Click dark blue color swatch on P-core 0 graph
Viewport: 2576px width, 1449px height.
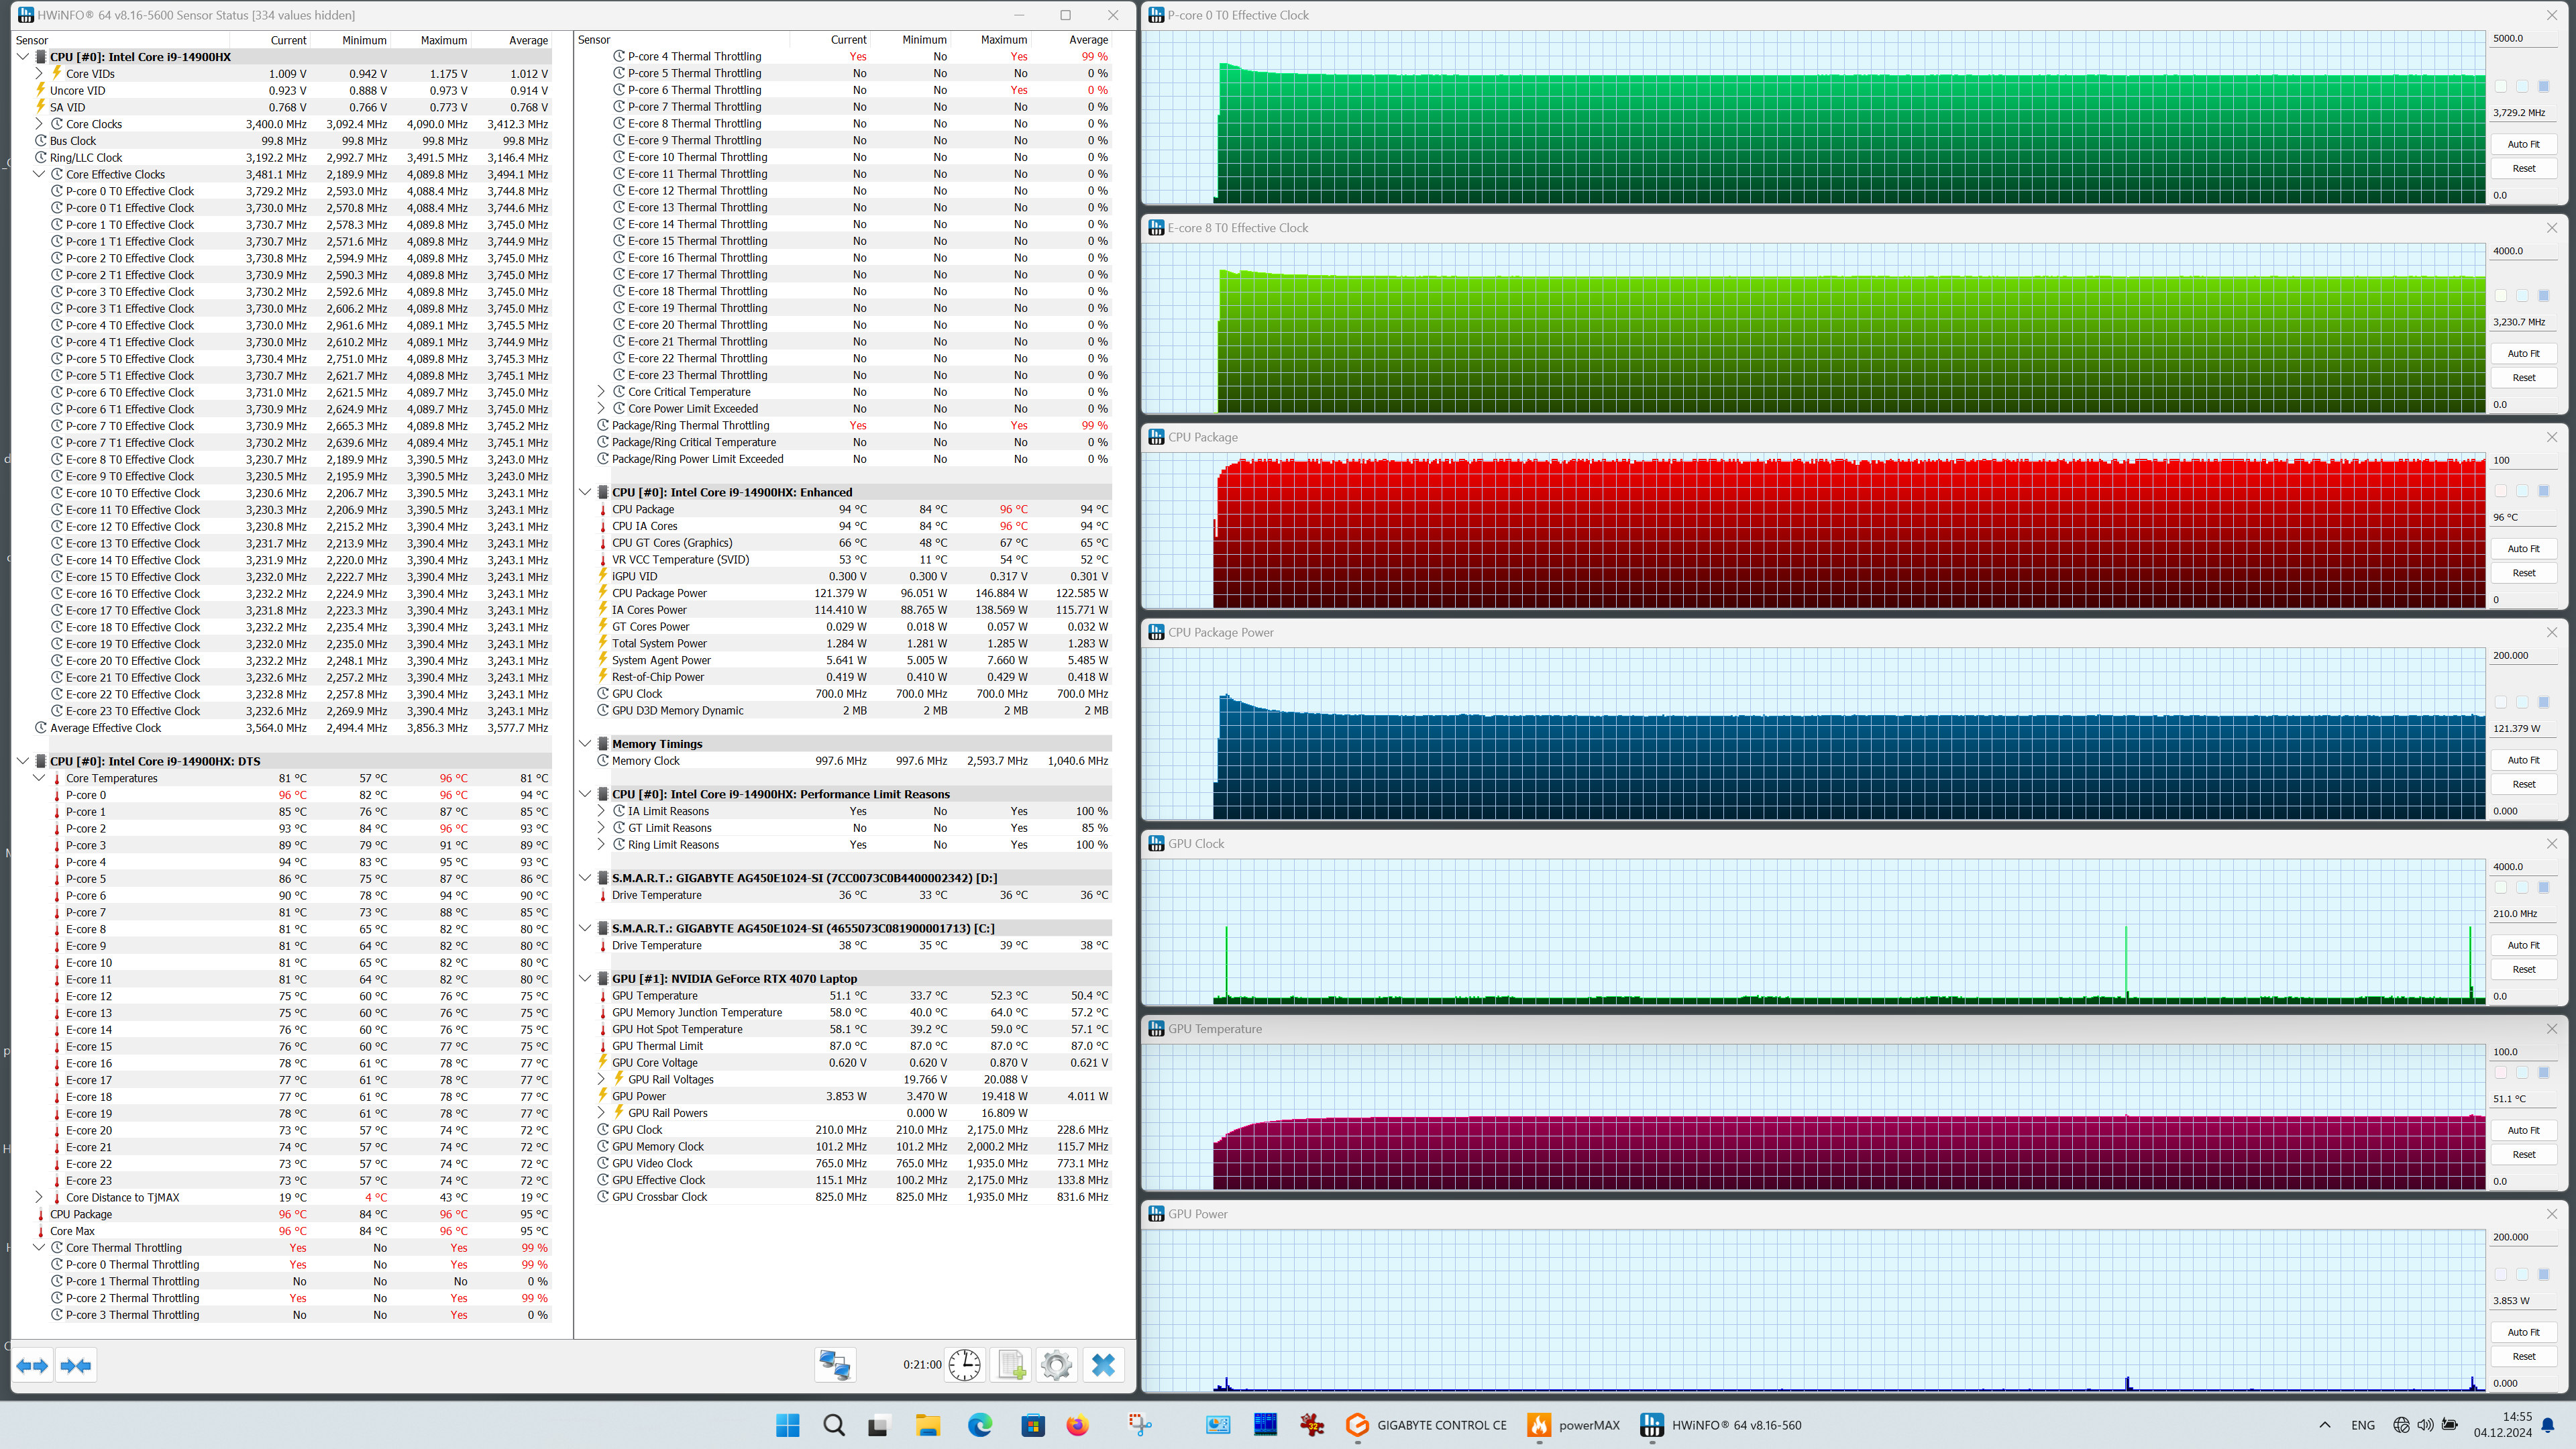(2544, 87)
